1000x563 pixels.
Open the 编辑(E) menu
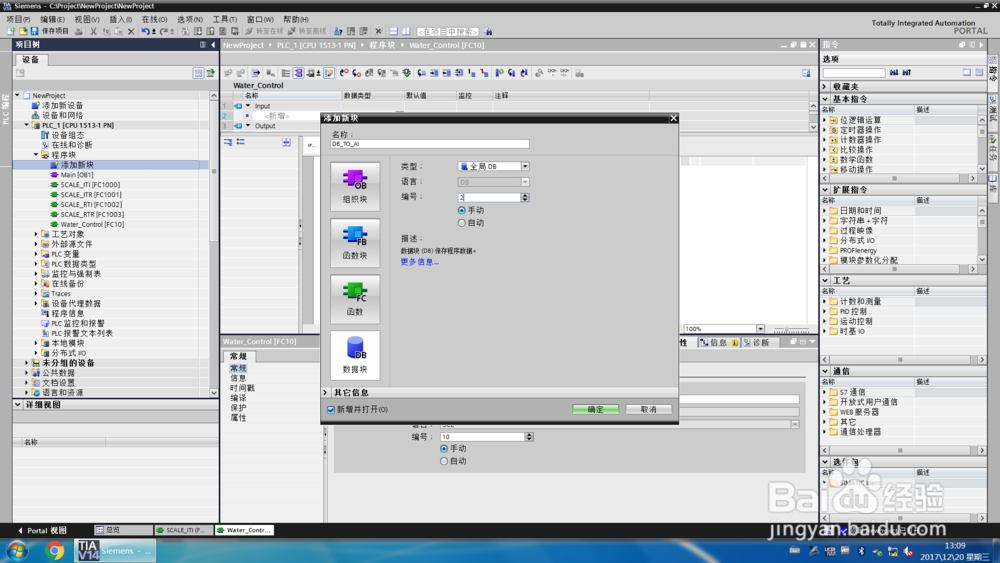[52, 19]
